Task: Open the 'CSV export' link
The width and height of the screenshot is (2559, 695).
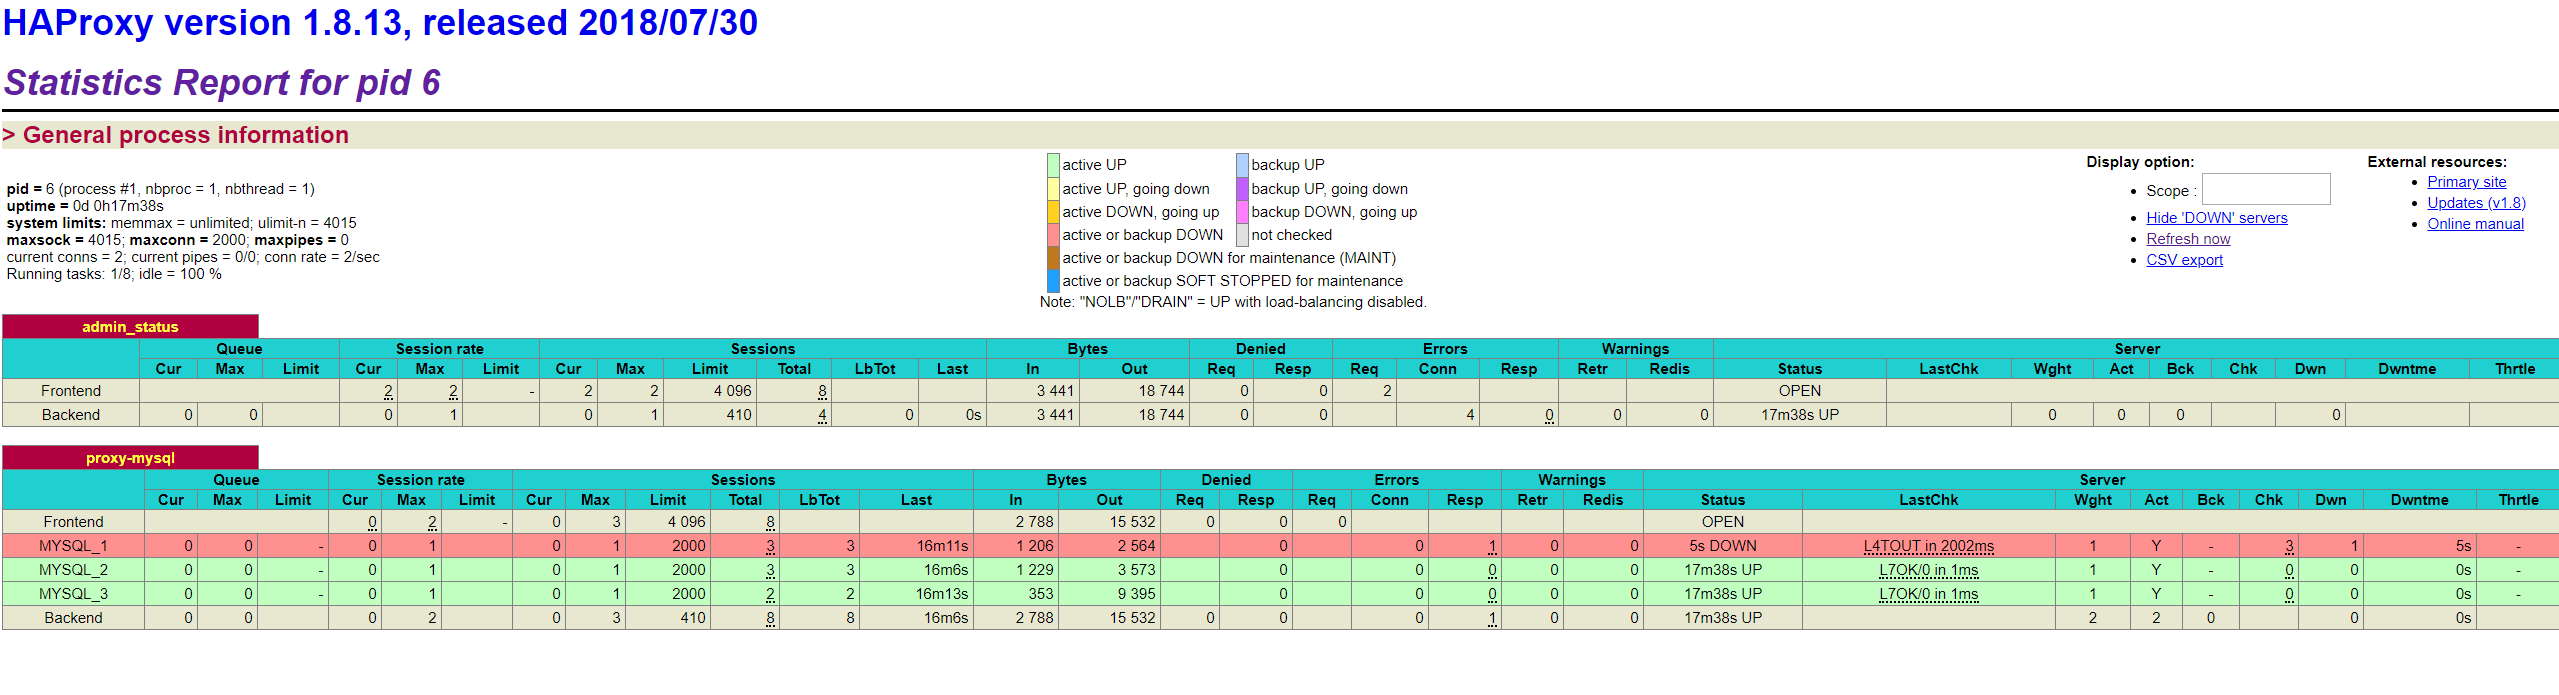Action: click(2184, 260)
